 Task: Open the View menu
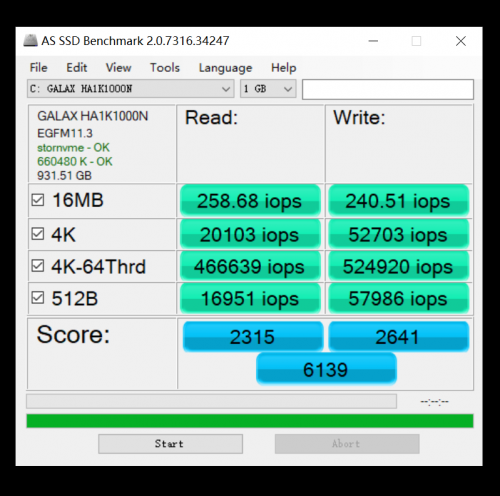click(118, 68)
